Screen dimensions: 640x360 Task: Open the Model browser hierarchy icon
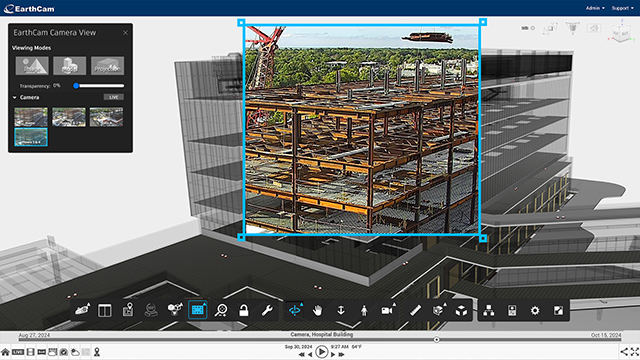pos(489,311)
